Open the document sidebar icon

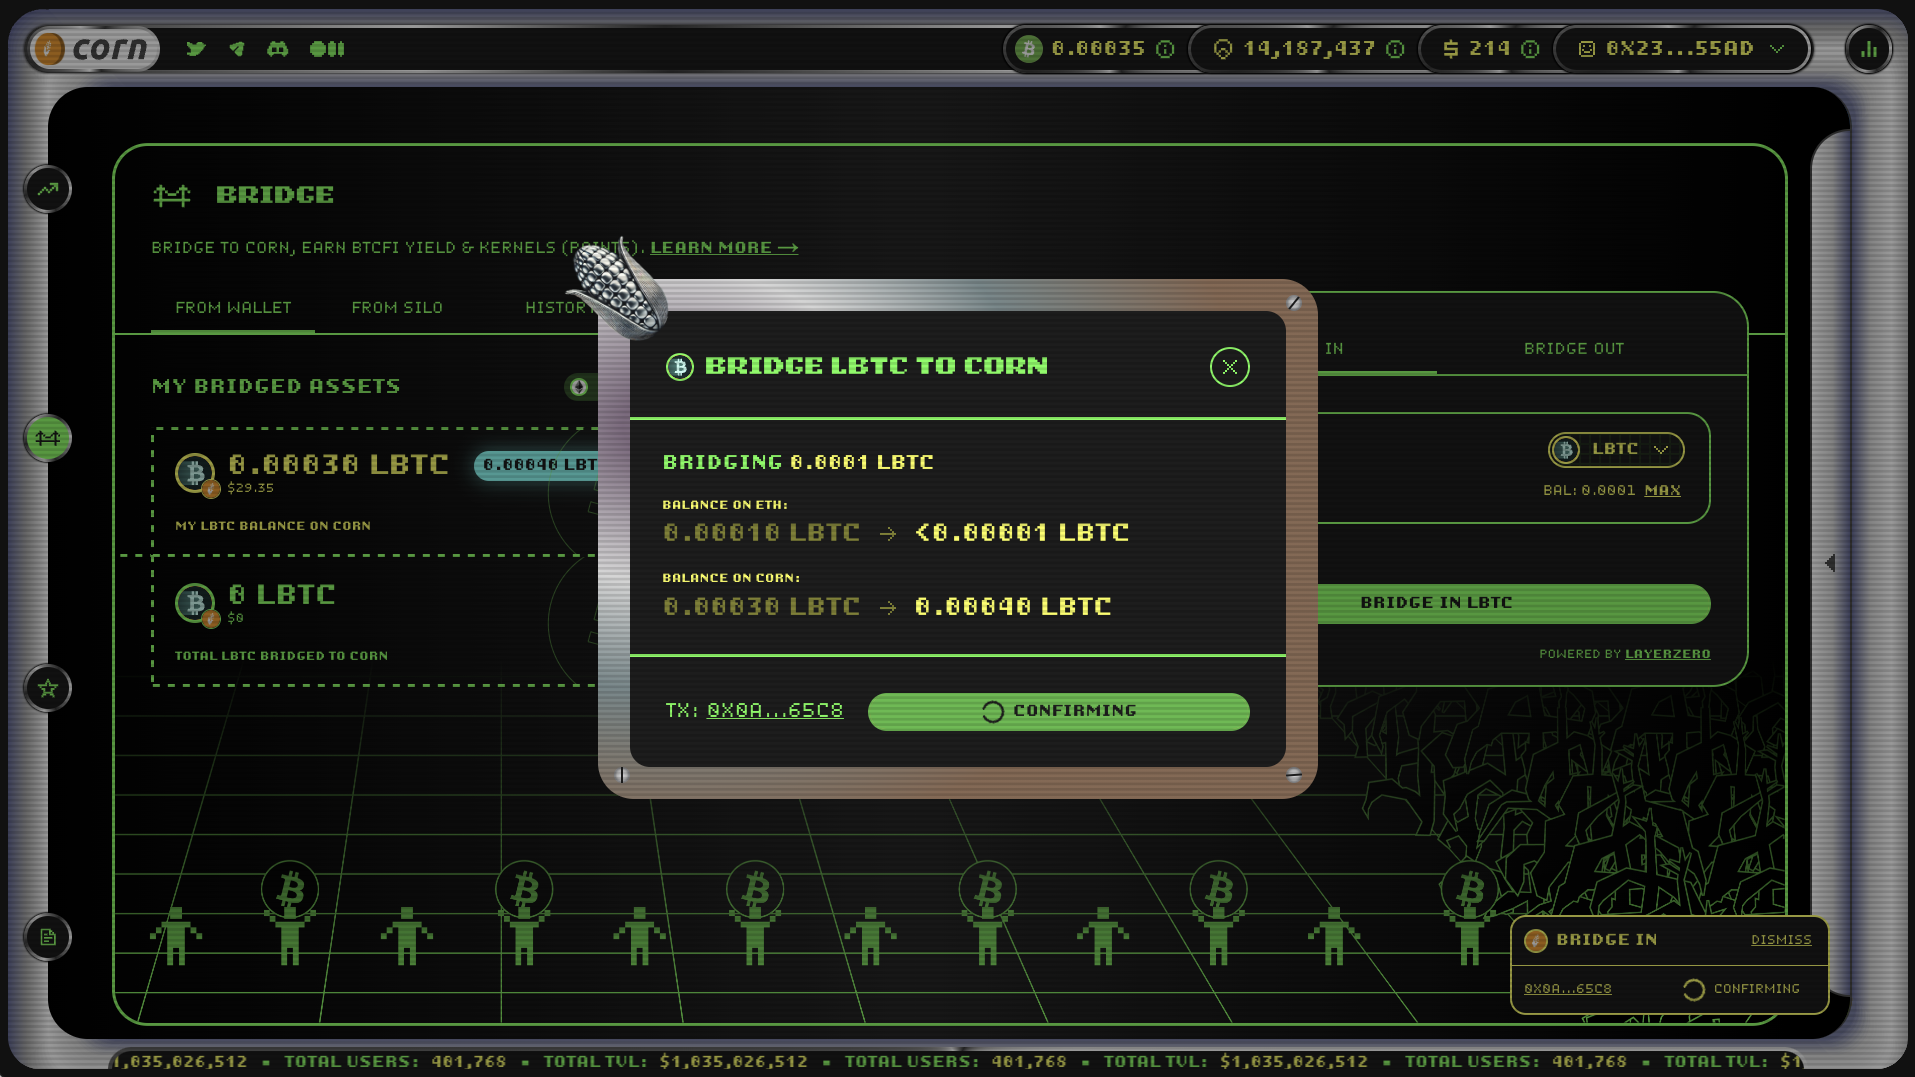[x=48, y=937]
